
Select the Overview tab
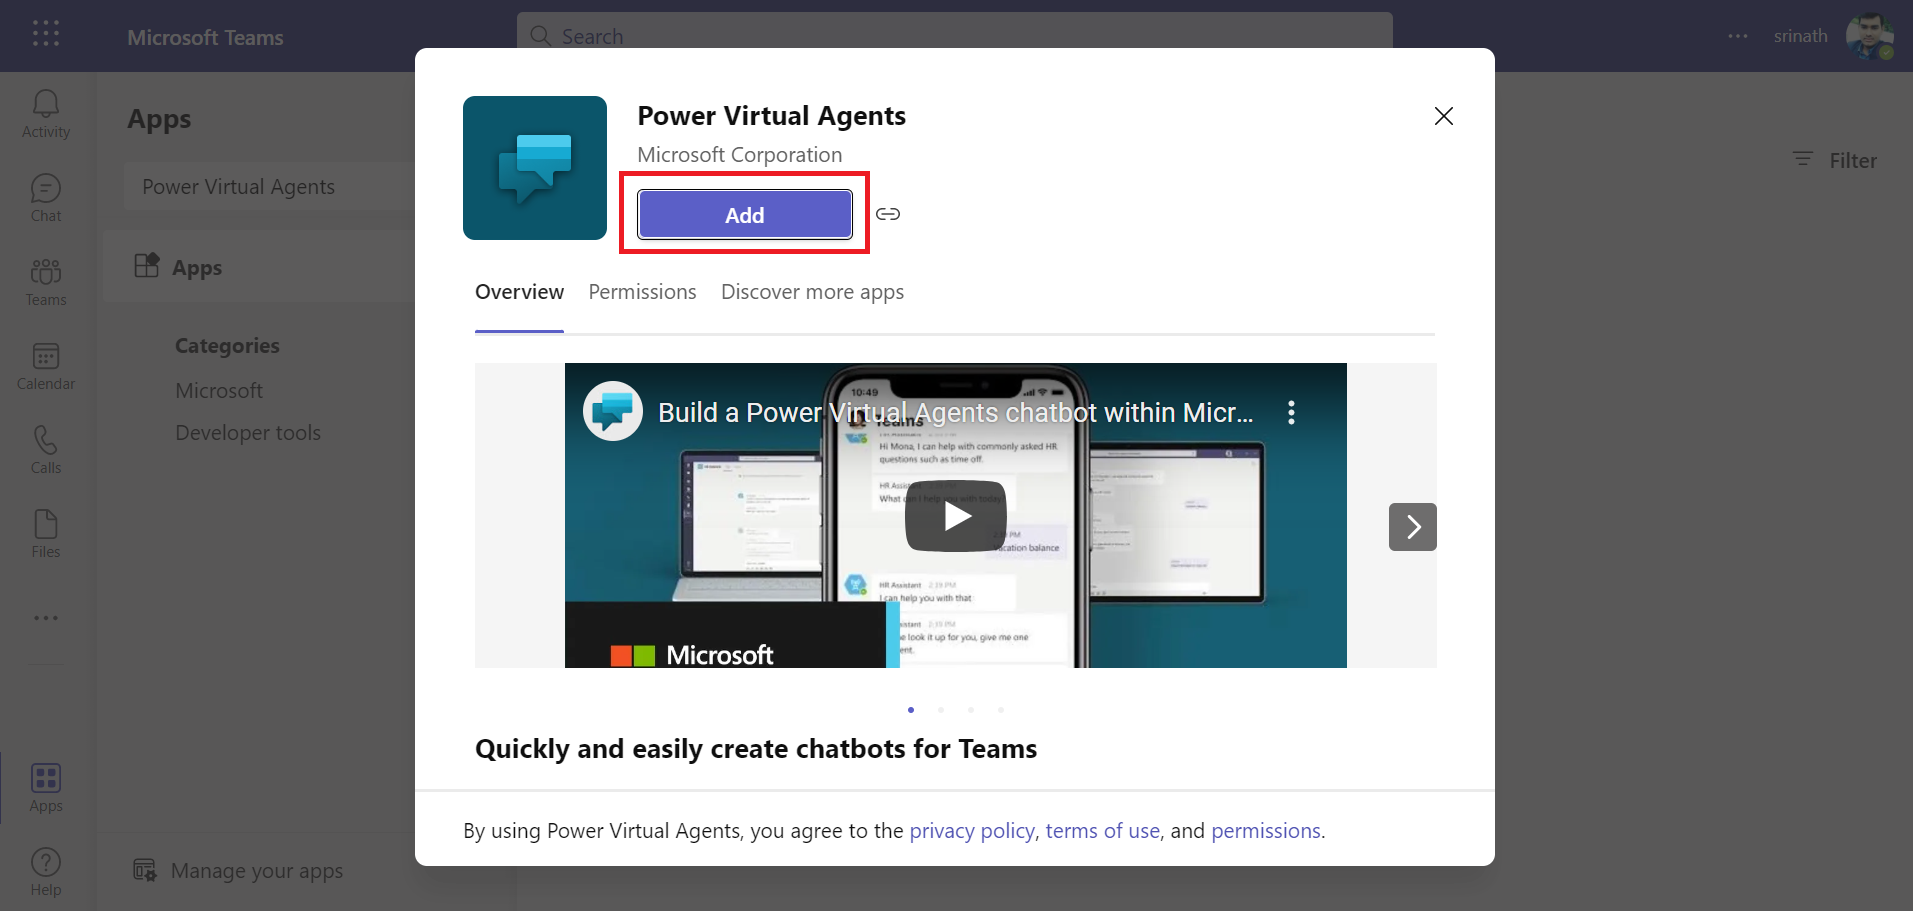(x=519, y=292)
